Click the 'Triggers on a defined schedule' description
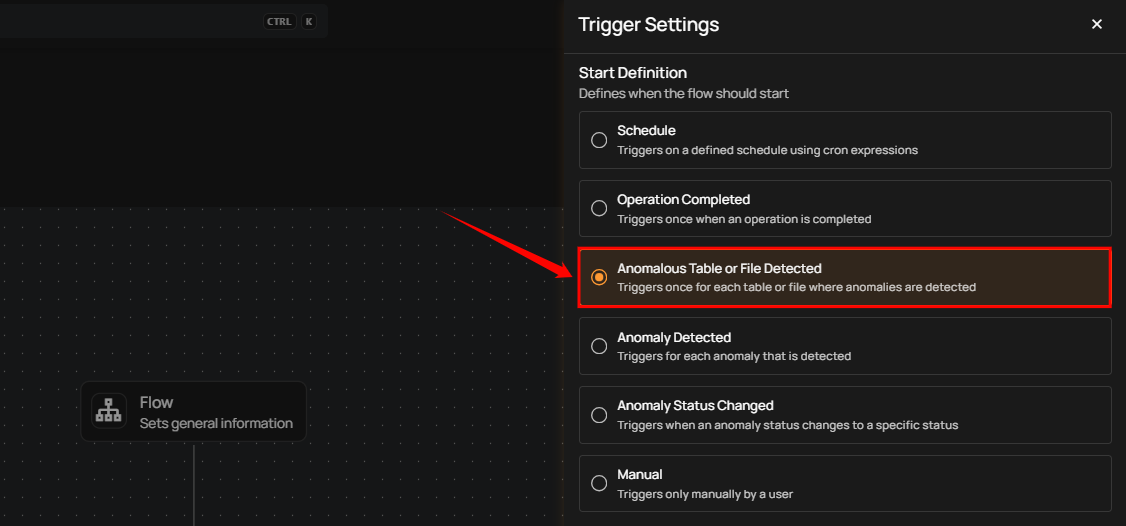This screenshot has height=526, width=1126. point(767,150)
